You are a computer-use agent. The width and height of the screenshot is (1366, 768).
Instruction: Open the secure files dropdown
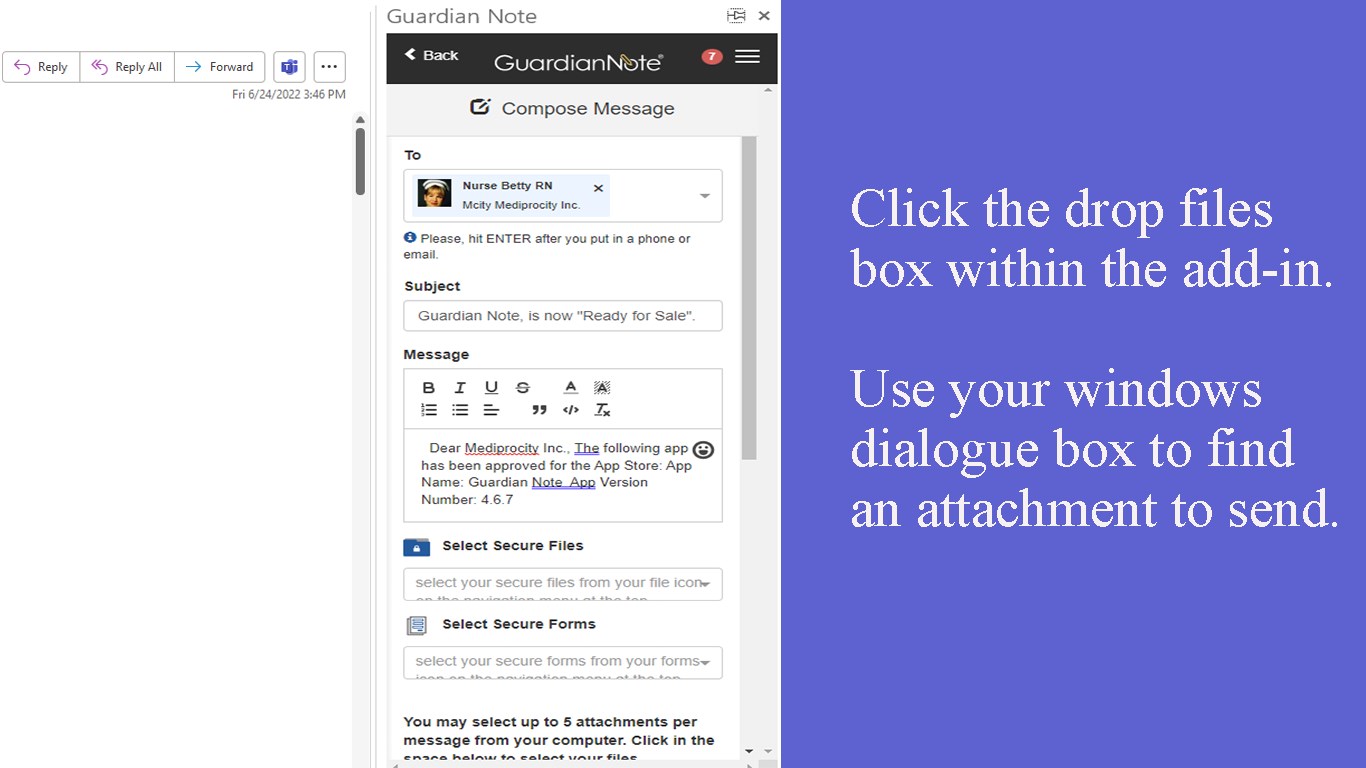pos(563,584)
